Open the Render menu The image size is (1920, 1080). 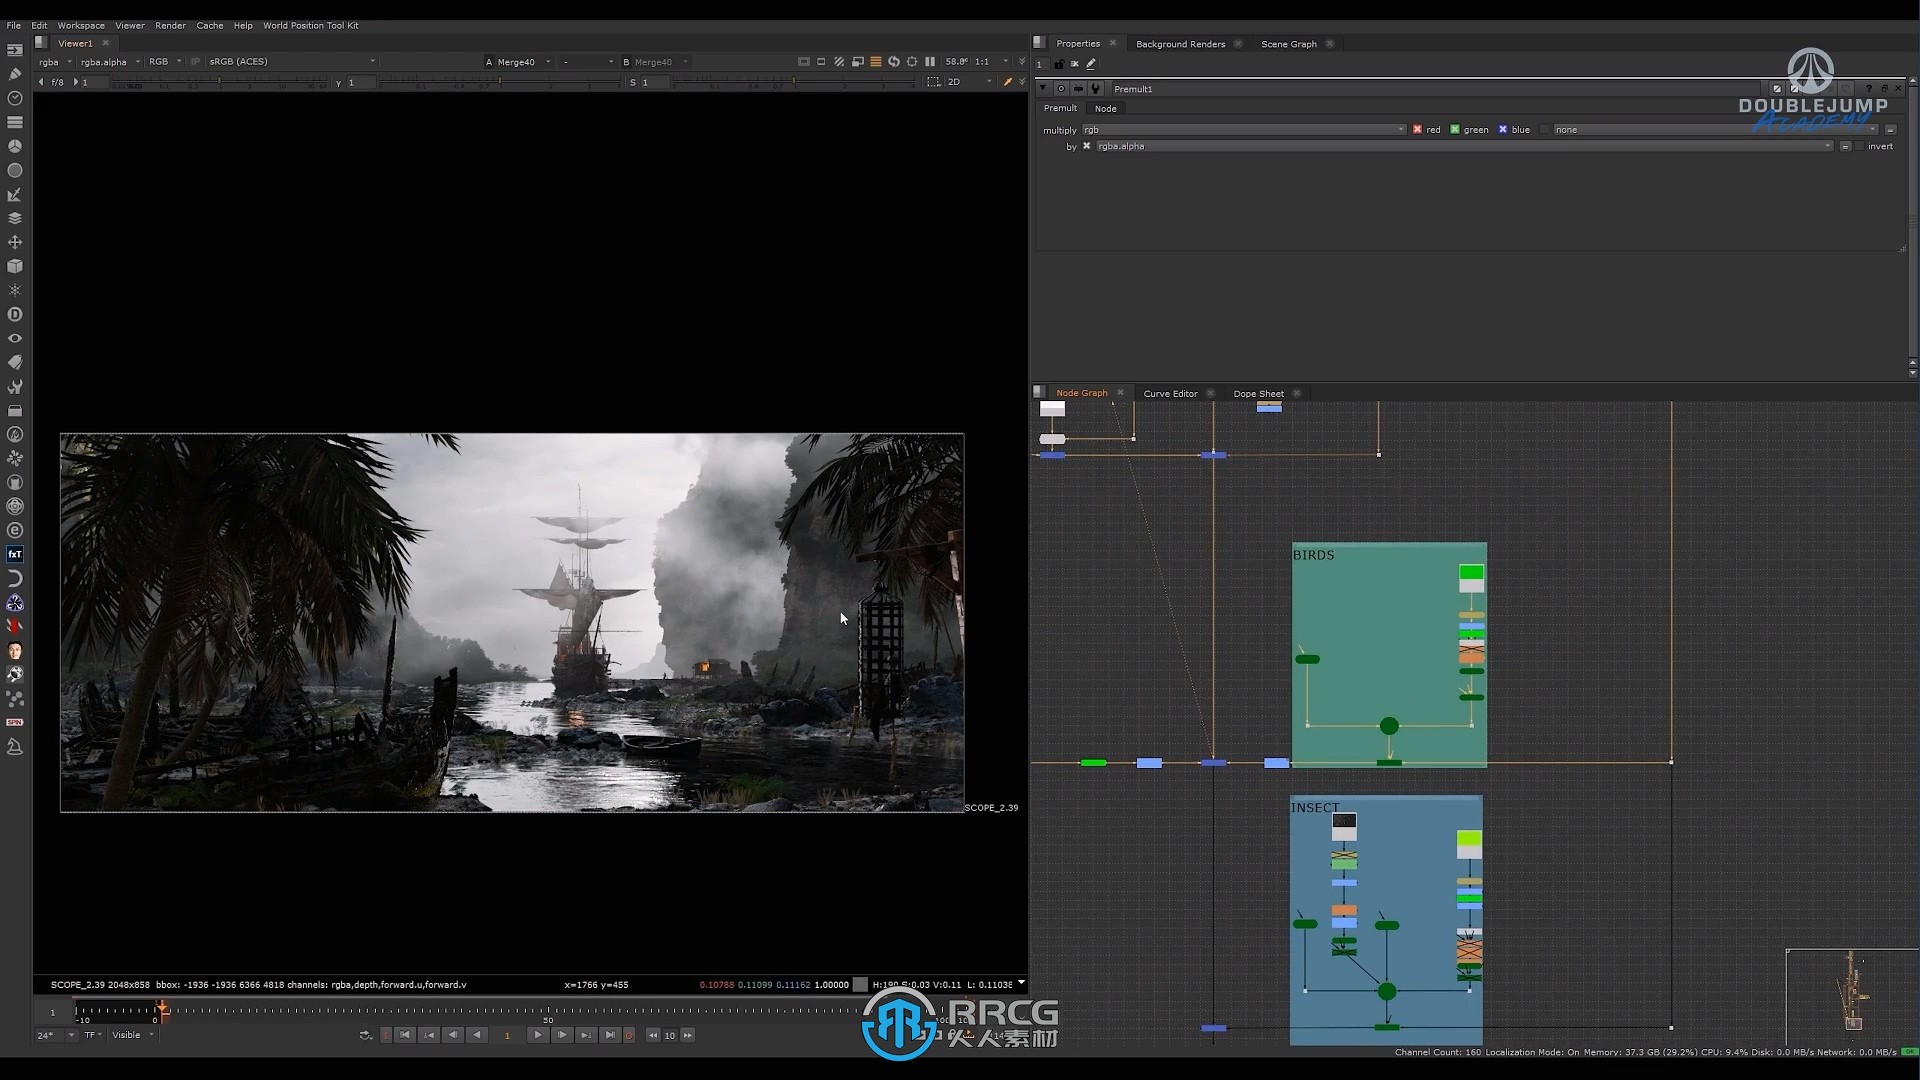coord(170,25)
